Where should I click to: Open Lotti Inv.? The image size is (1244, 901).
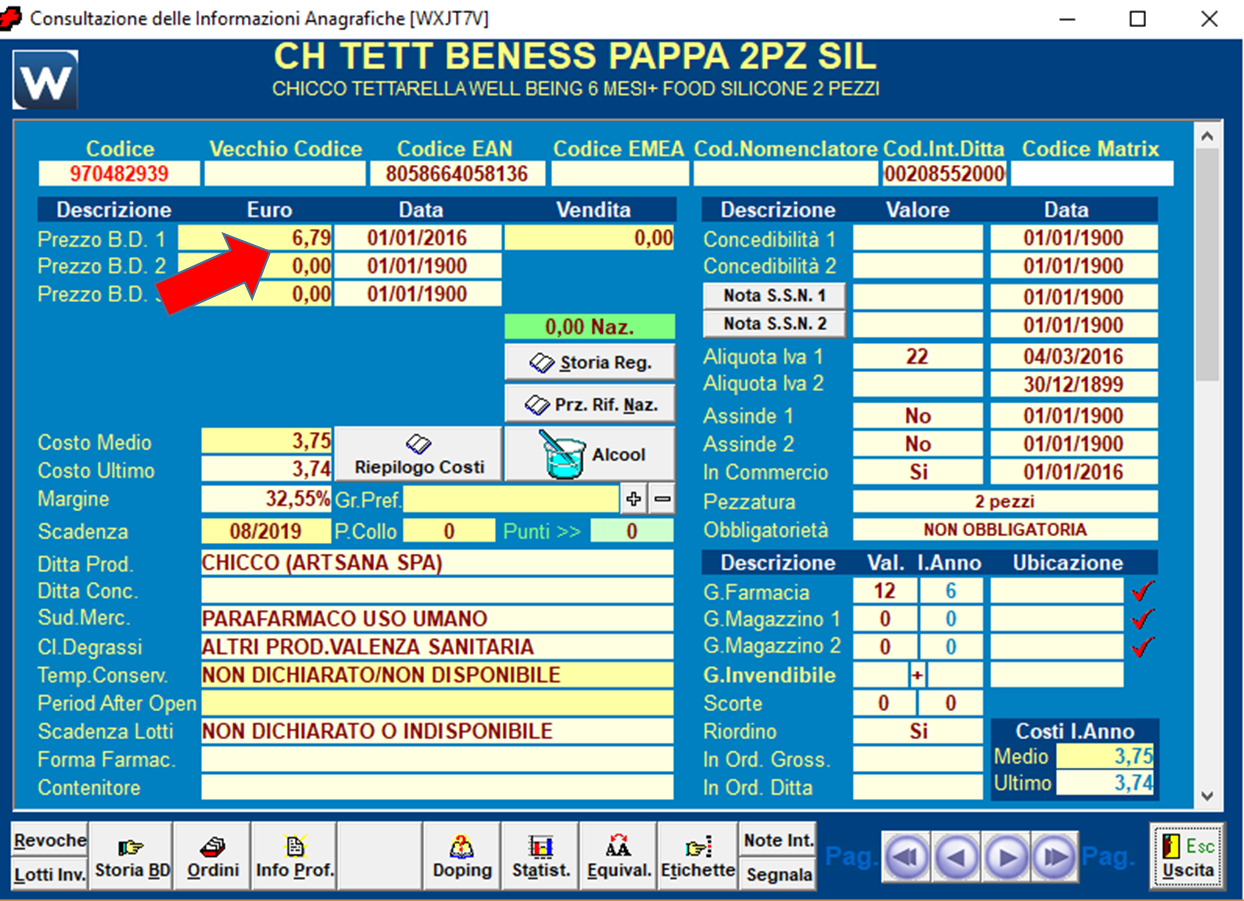(x=50, y=874)
